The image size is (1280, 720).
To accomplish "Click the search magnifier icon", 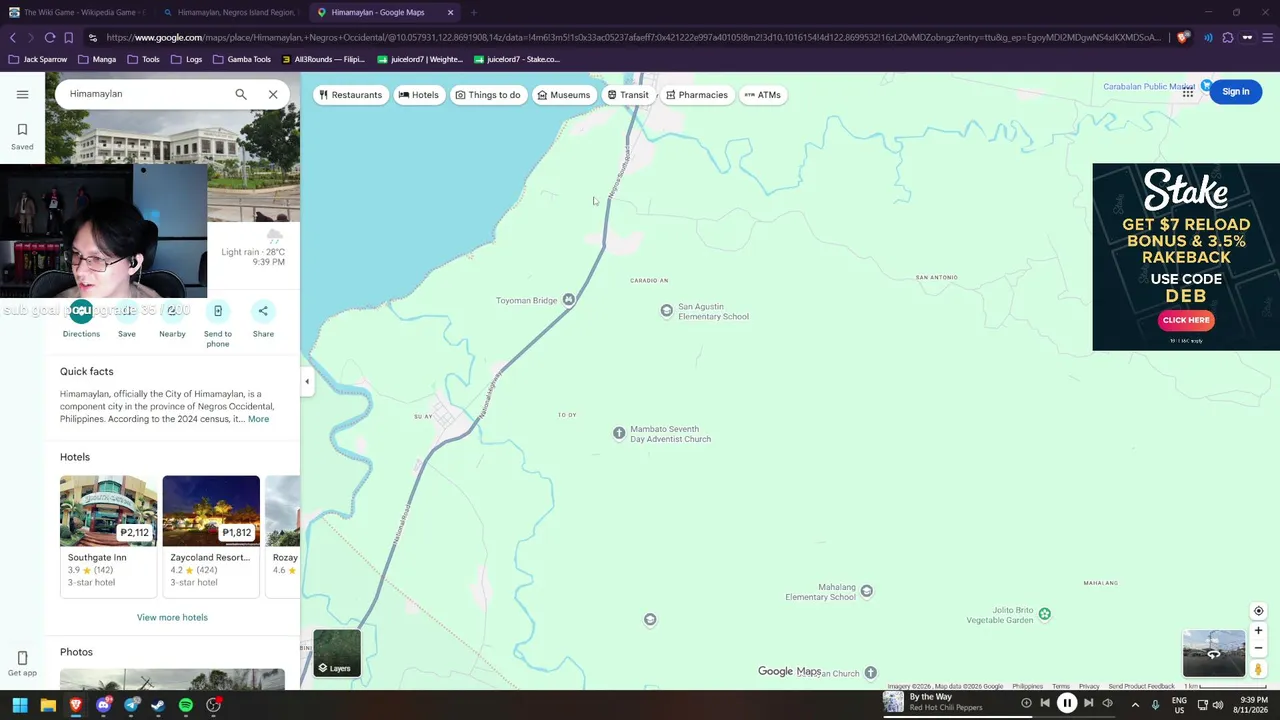I will pos(241,94).
